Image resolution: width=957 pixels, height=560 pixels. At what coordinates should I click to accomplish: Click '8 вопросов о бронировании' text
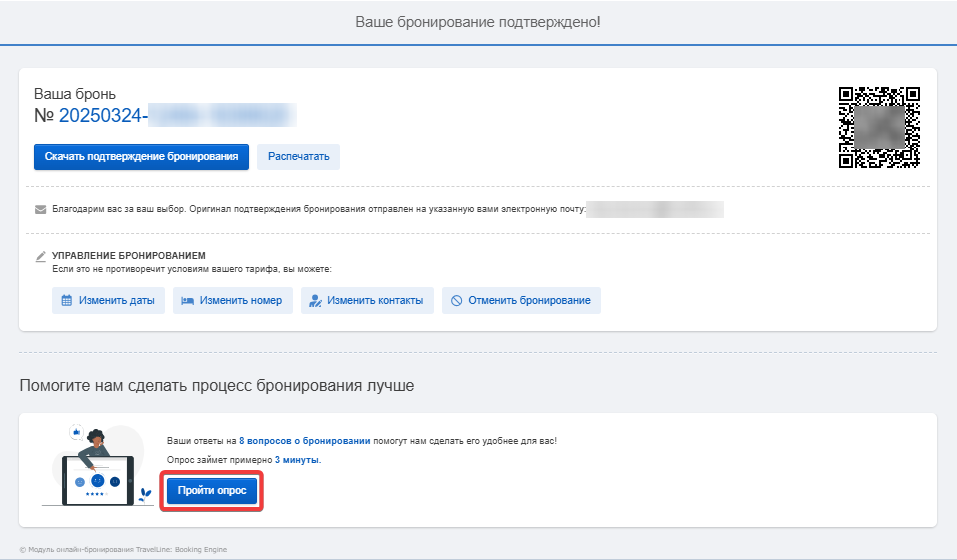click(x=305, y=440)
